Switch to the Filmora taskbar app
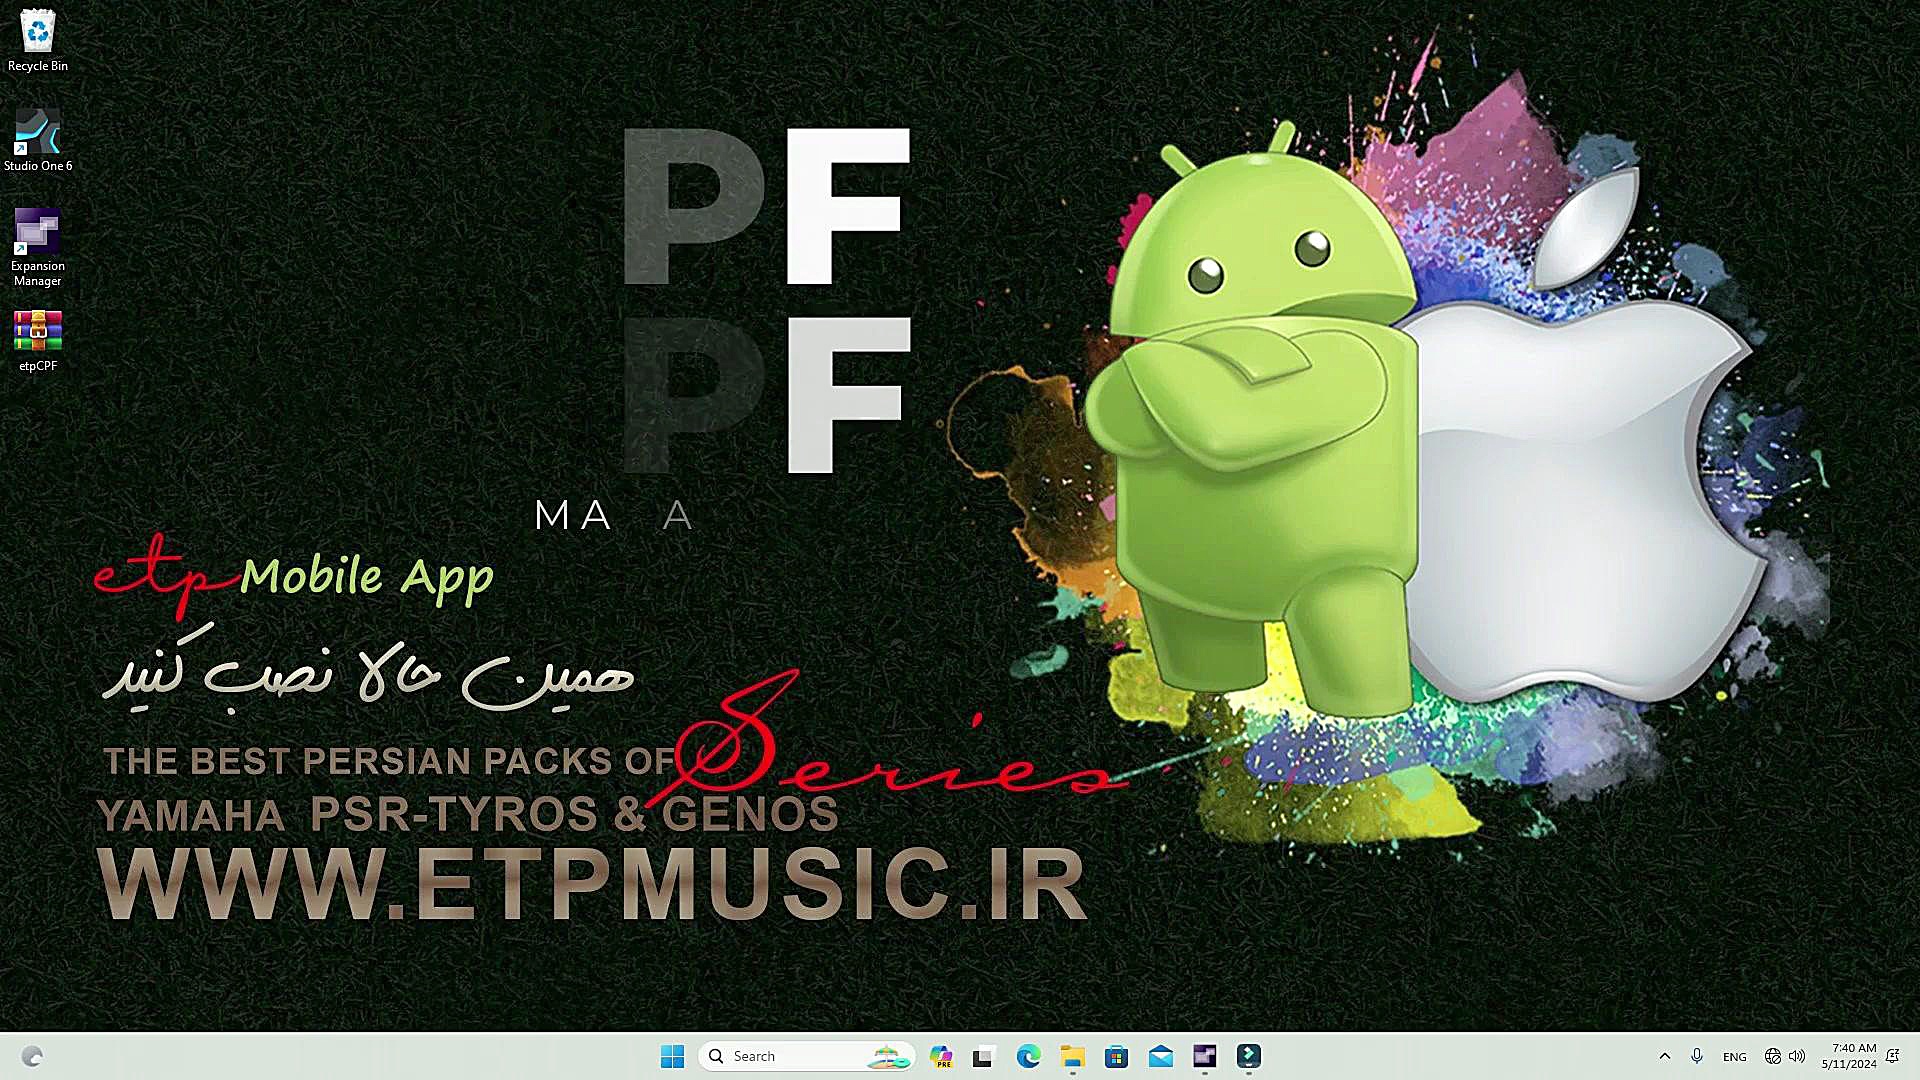Image resolution: width=1920 pixels, height=1080 pixels. point(1248,1056)
